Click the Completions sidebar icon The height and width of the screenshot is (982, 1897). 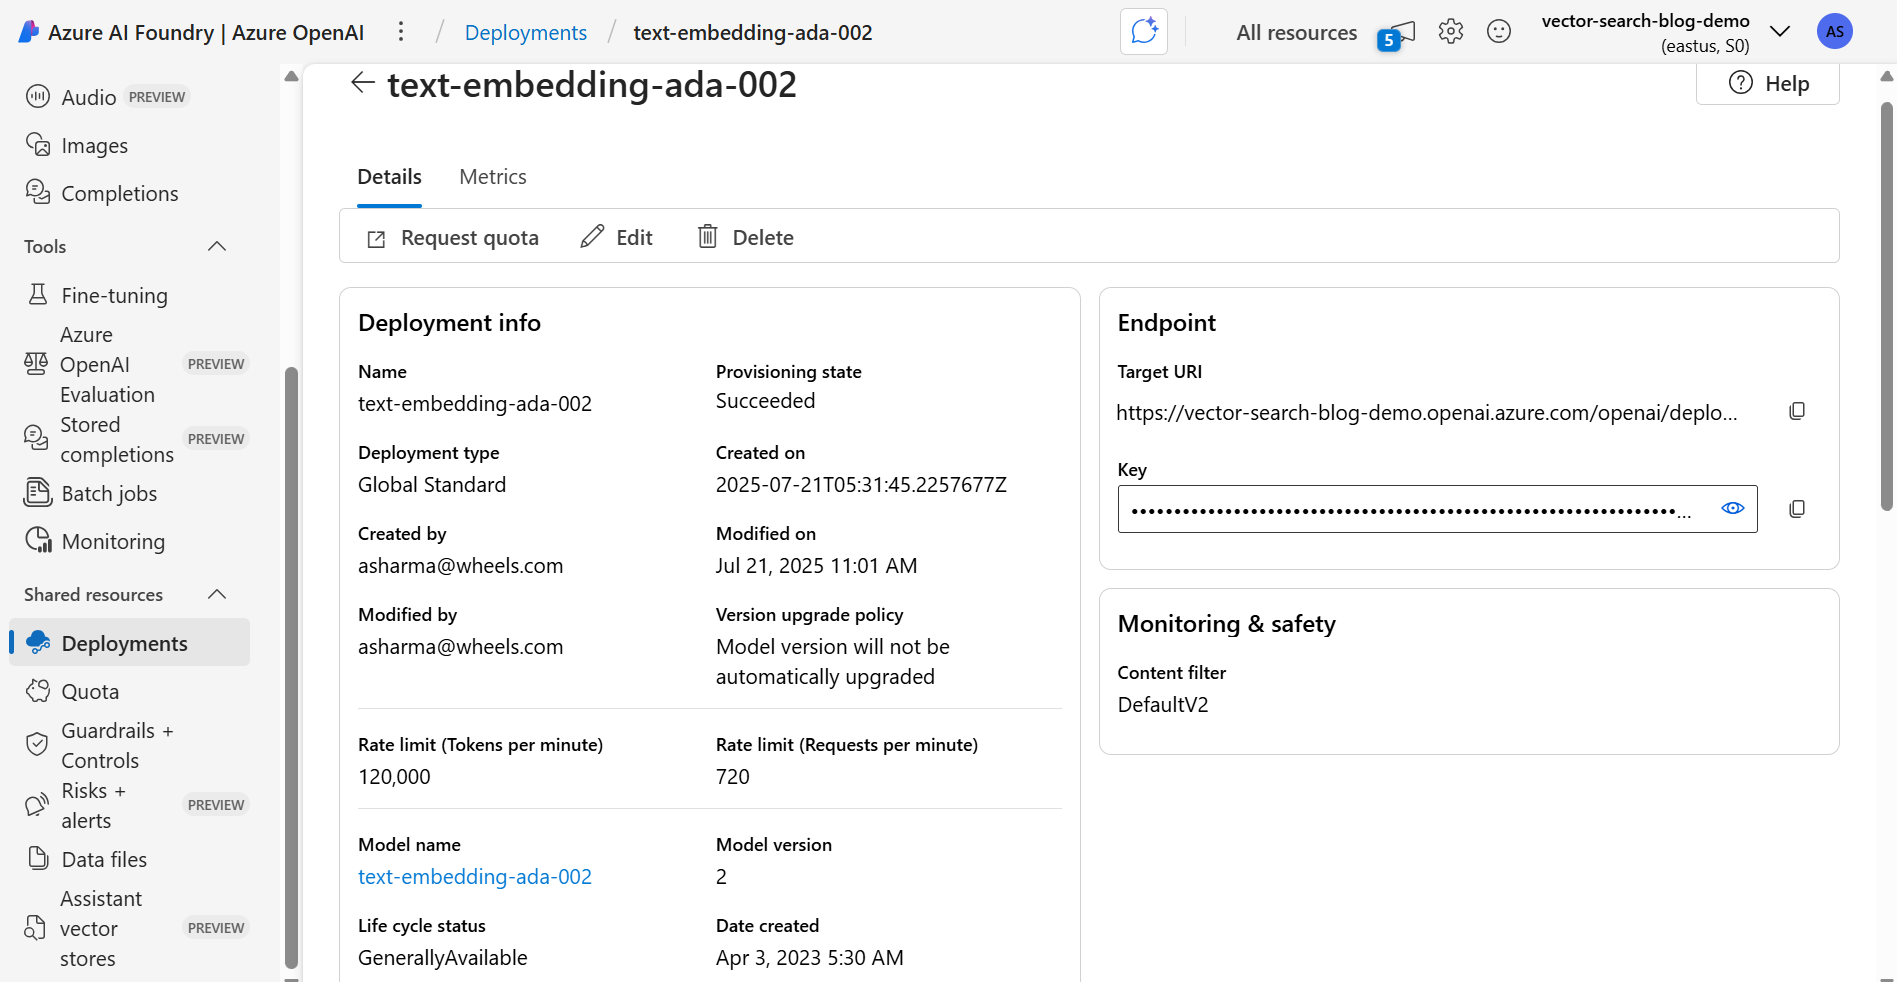[38, 192]
